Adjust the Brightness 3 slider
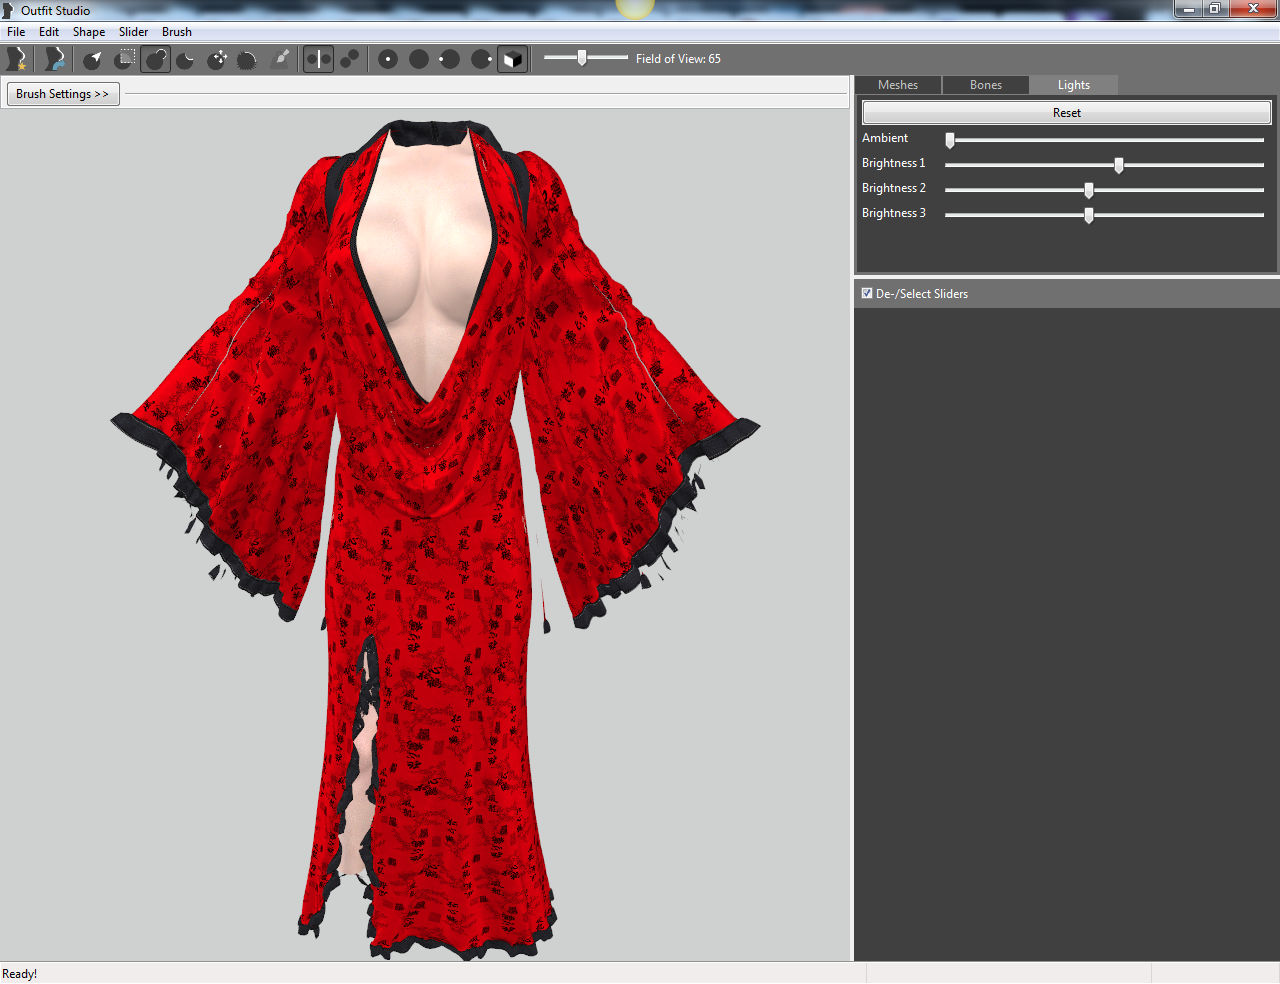This screenshot has height=984, width=1280. coord(1104,215)
